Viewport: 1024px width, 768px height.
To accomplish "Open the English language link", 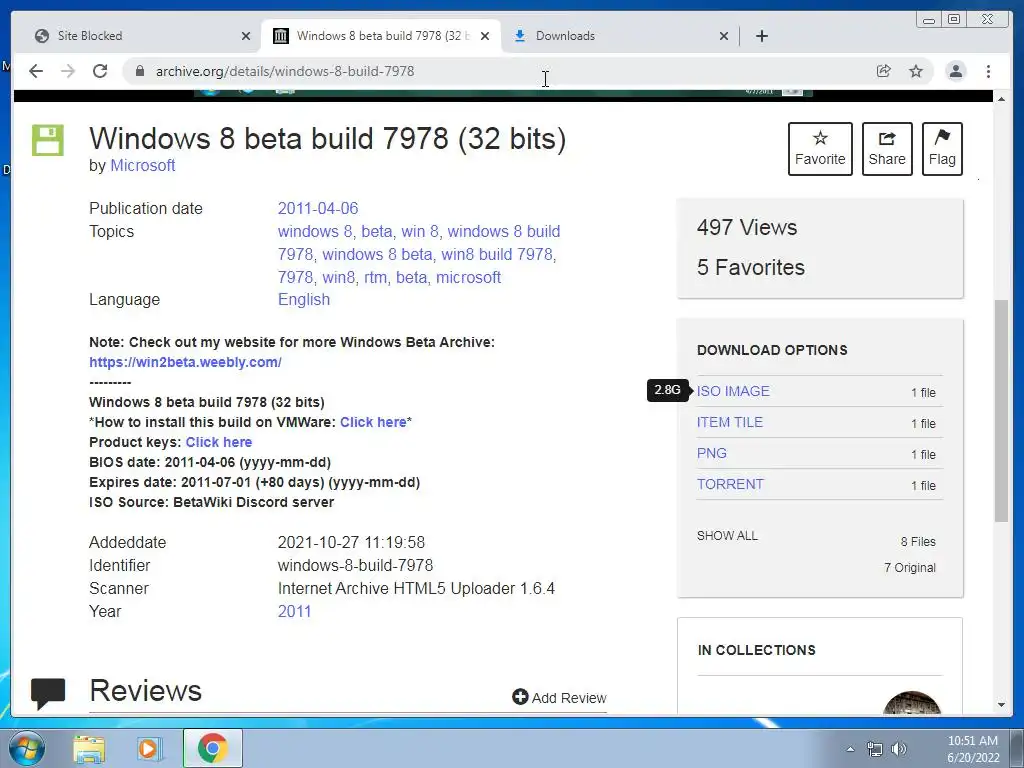I will pos(304,299).
